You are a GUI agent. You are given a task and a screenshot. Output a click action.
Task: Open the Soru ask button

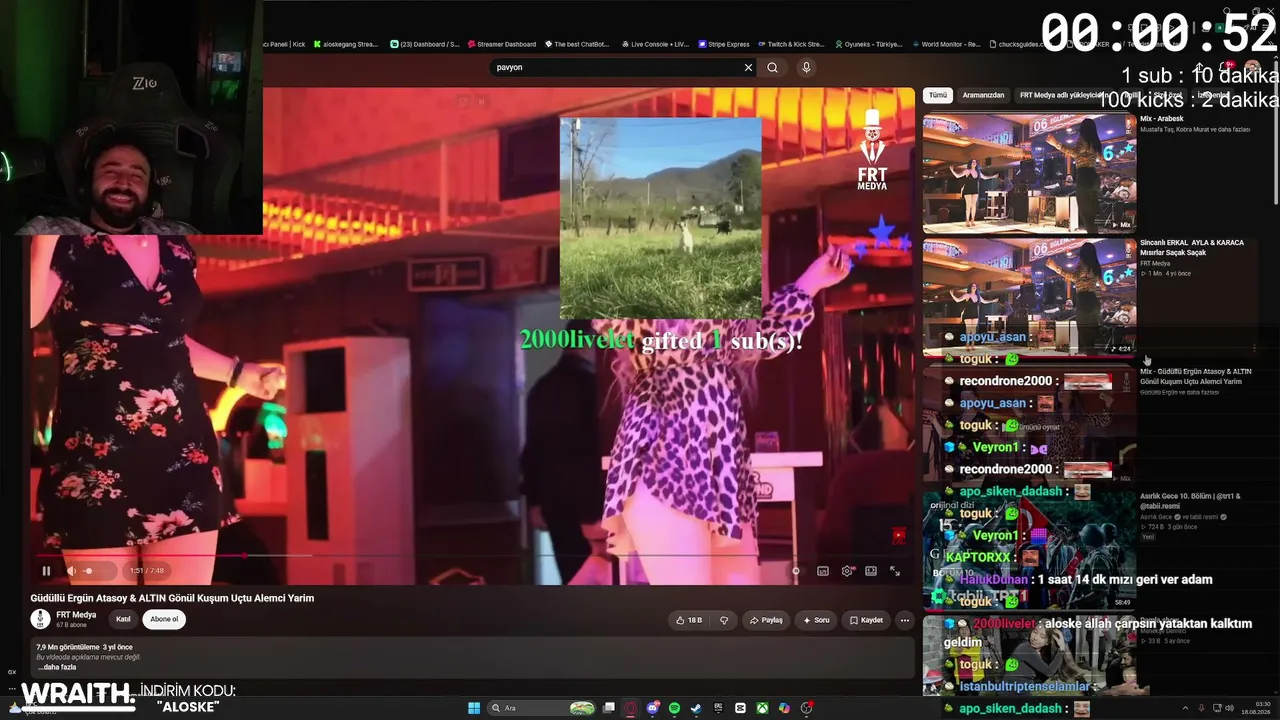[x=816, y=620]
